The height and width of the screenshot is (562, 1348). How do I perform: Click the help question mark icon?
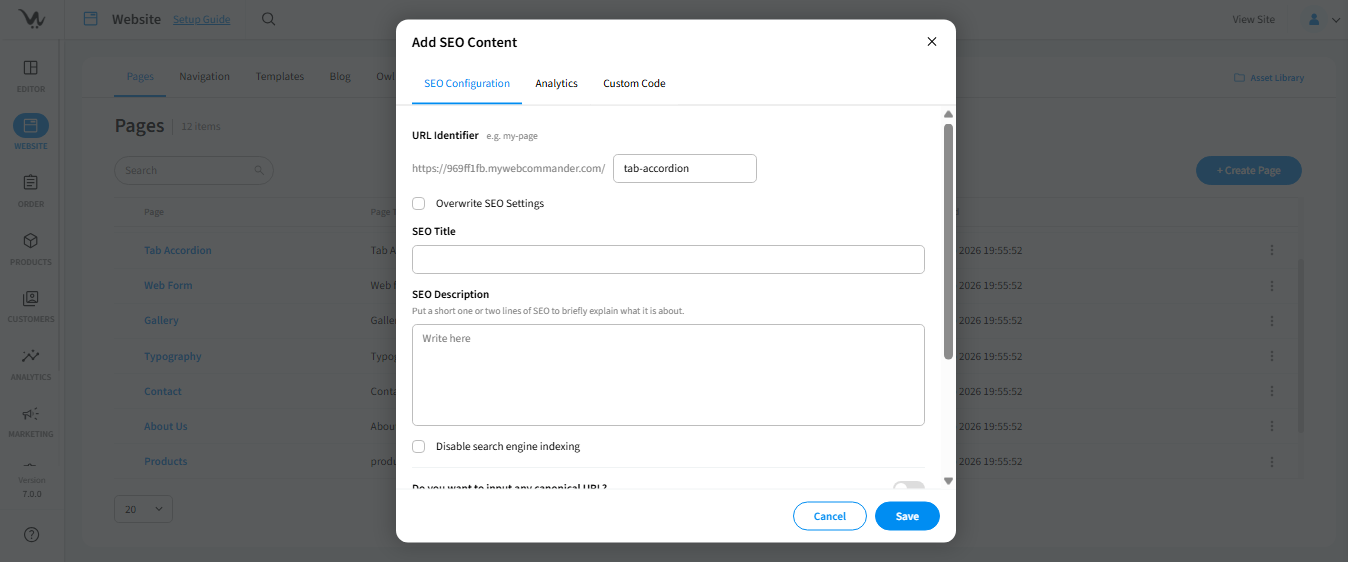coord(31,535)
